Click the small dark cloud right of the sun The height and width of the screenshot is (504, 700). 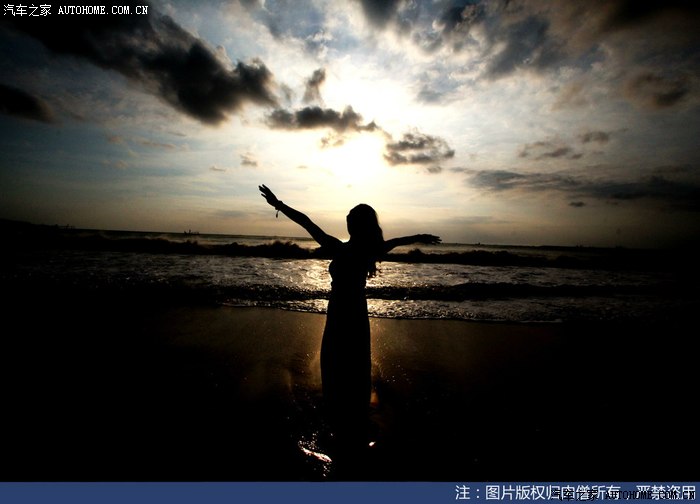tap(418, 150)
